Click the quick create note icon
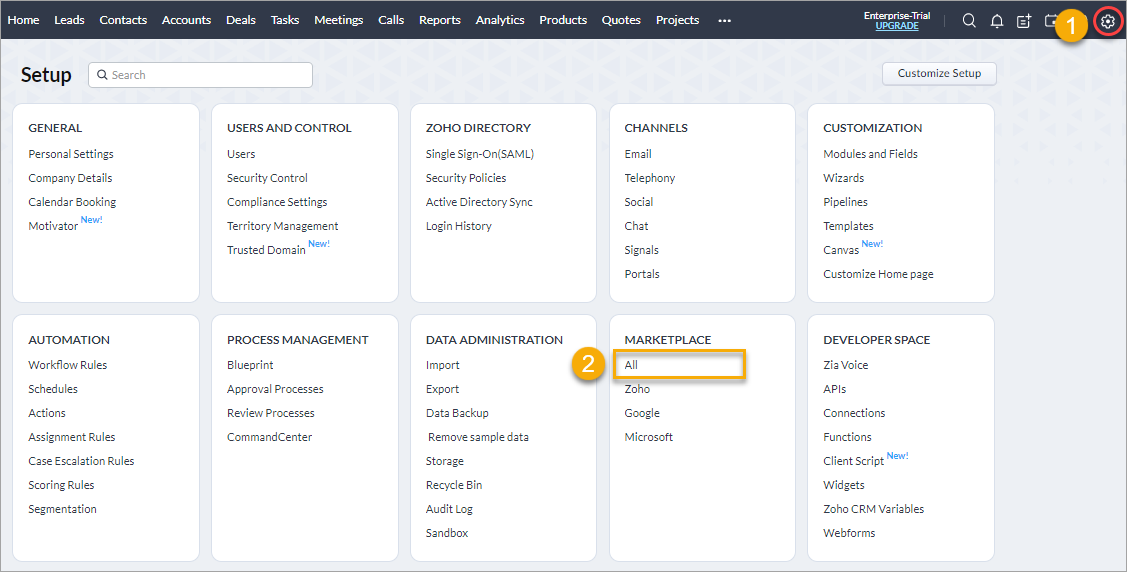 point(1024,21)
